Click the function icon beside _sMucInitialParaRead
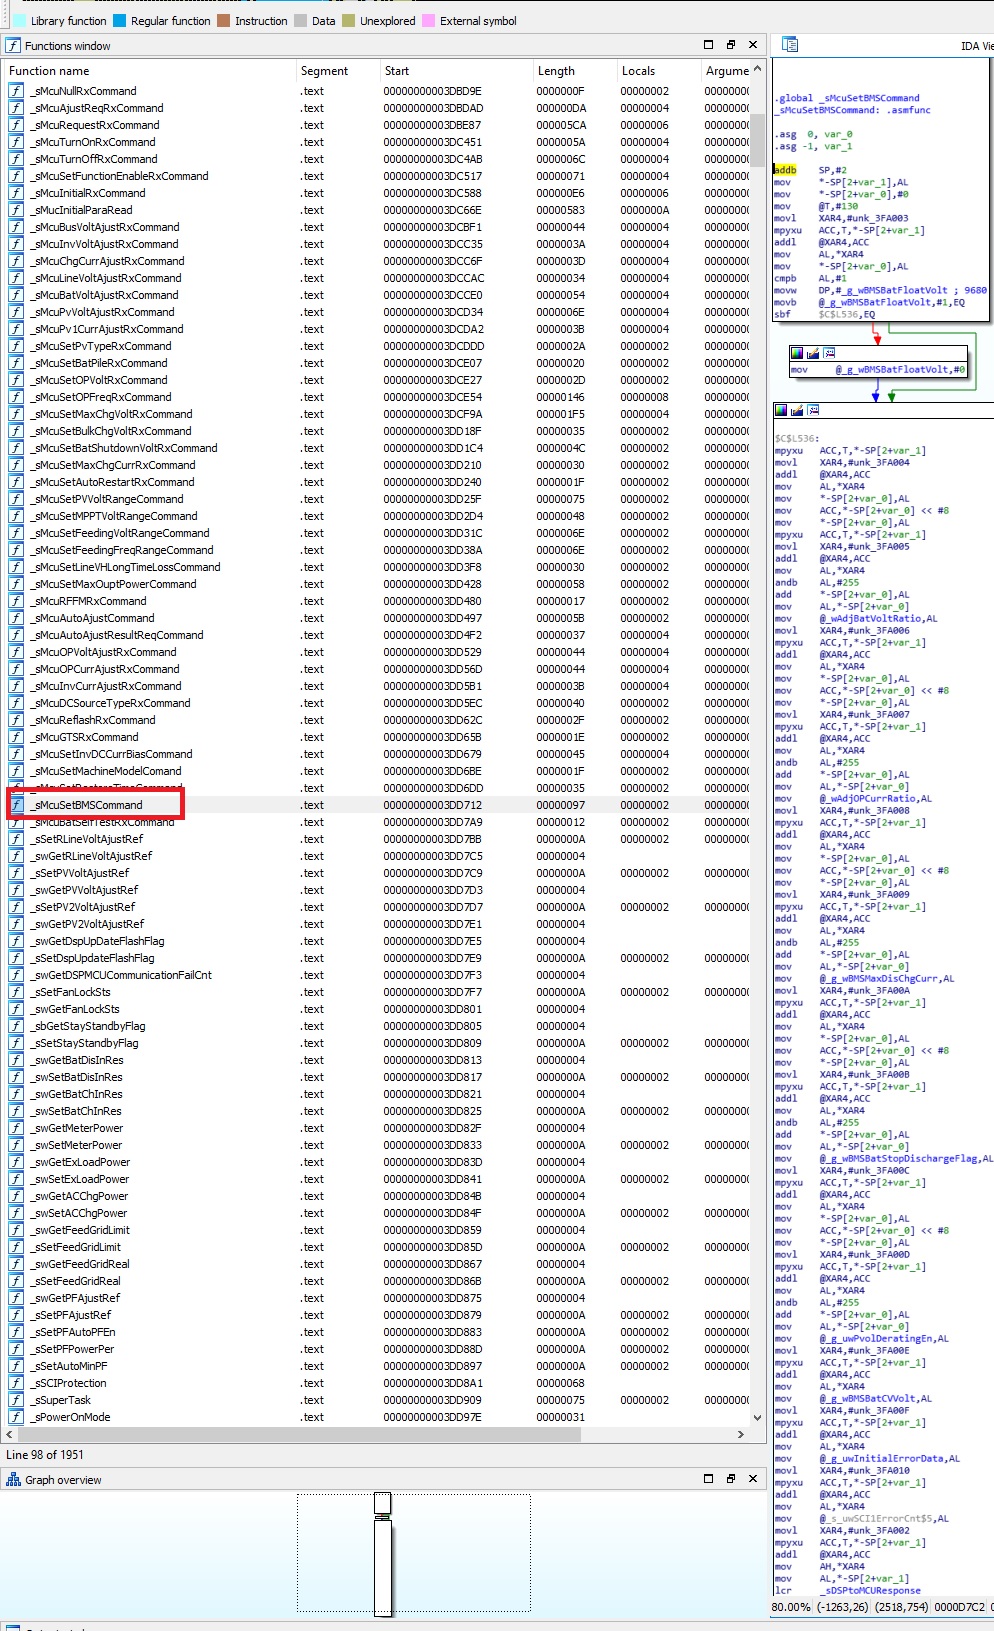 [x=16, y=210]
